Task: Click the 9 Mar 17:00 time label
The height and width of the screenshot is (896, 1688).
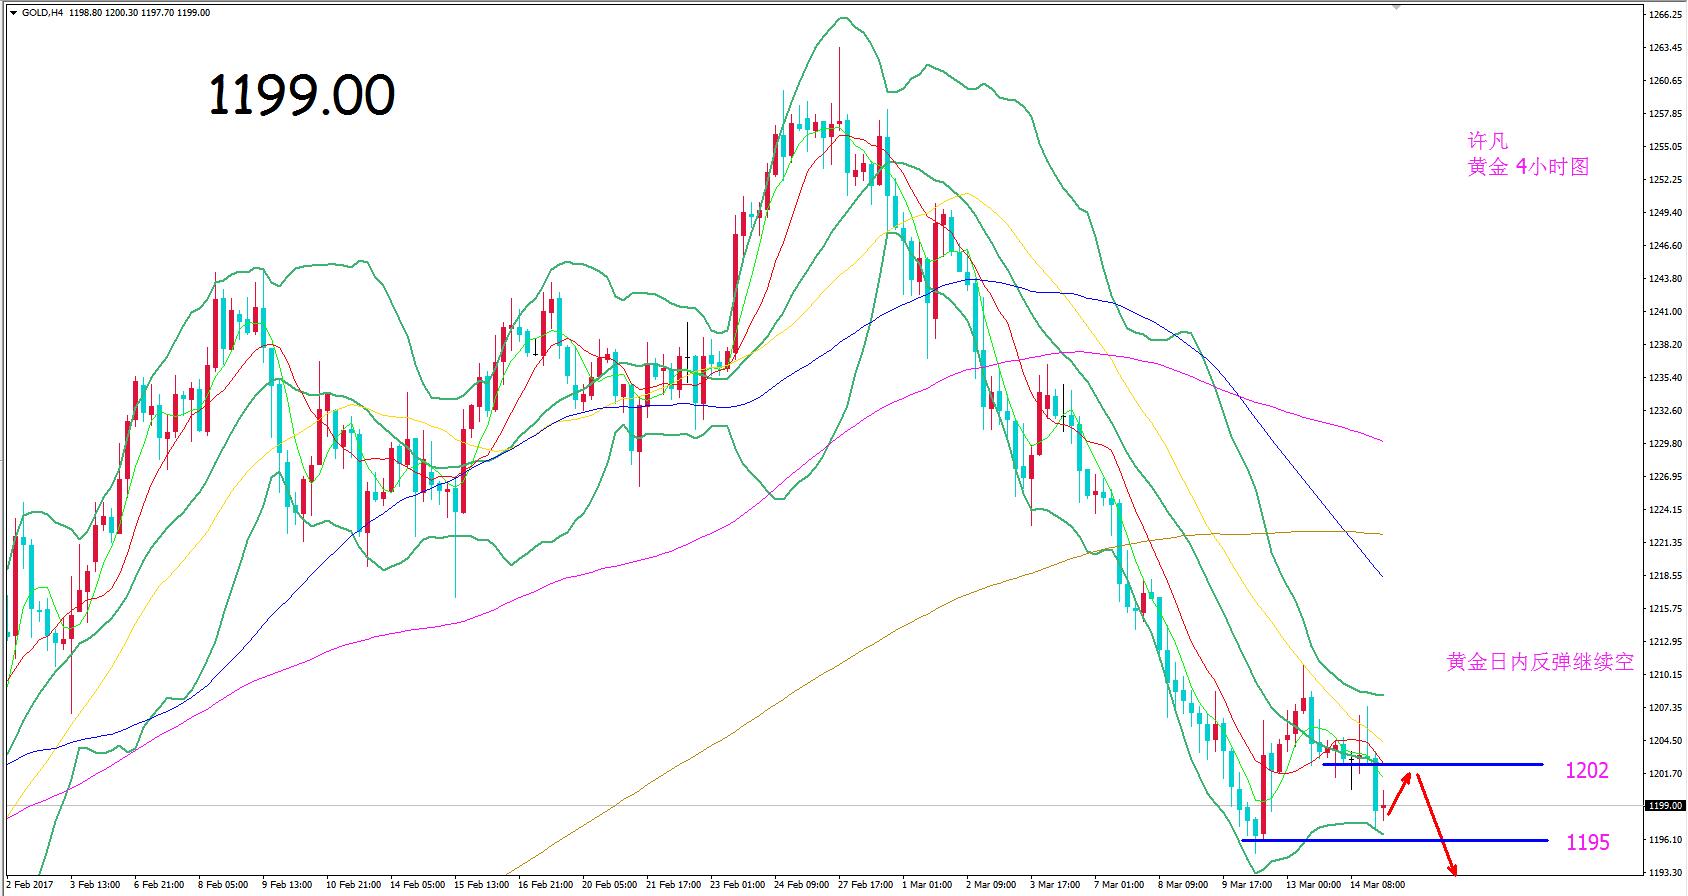Action: point(1247,885)
